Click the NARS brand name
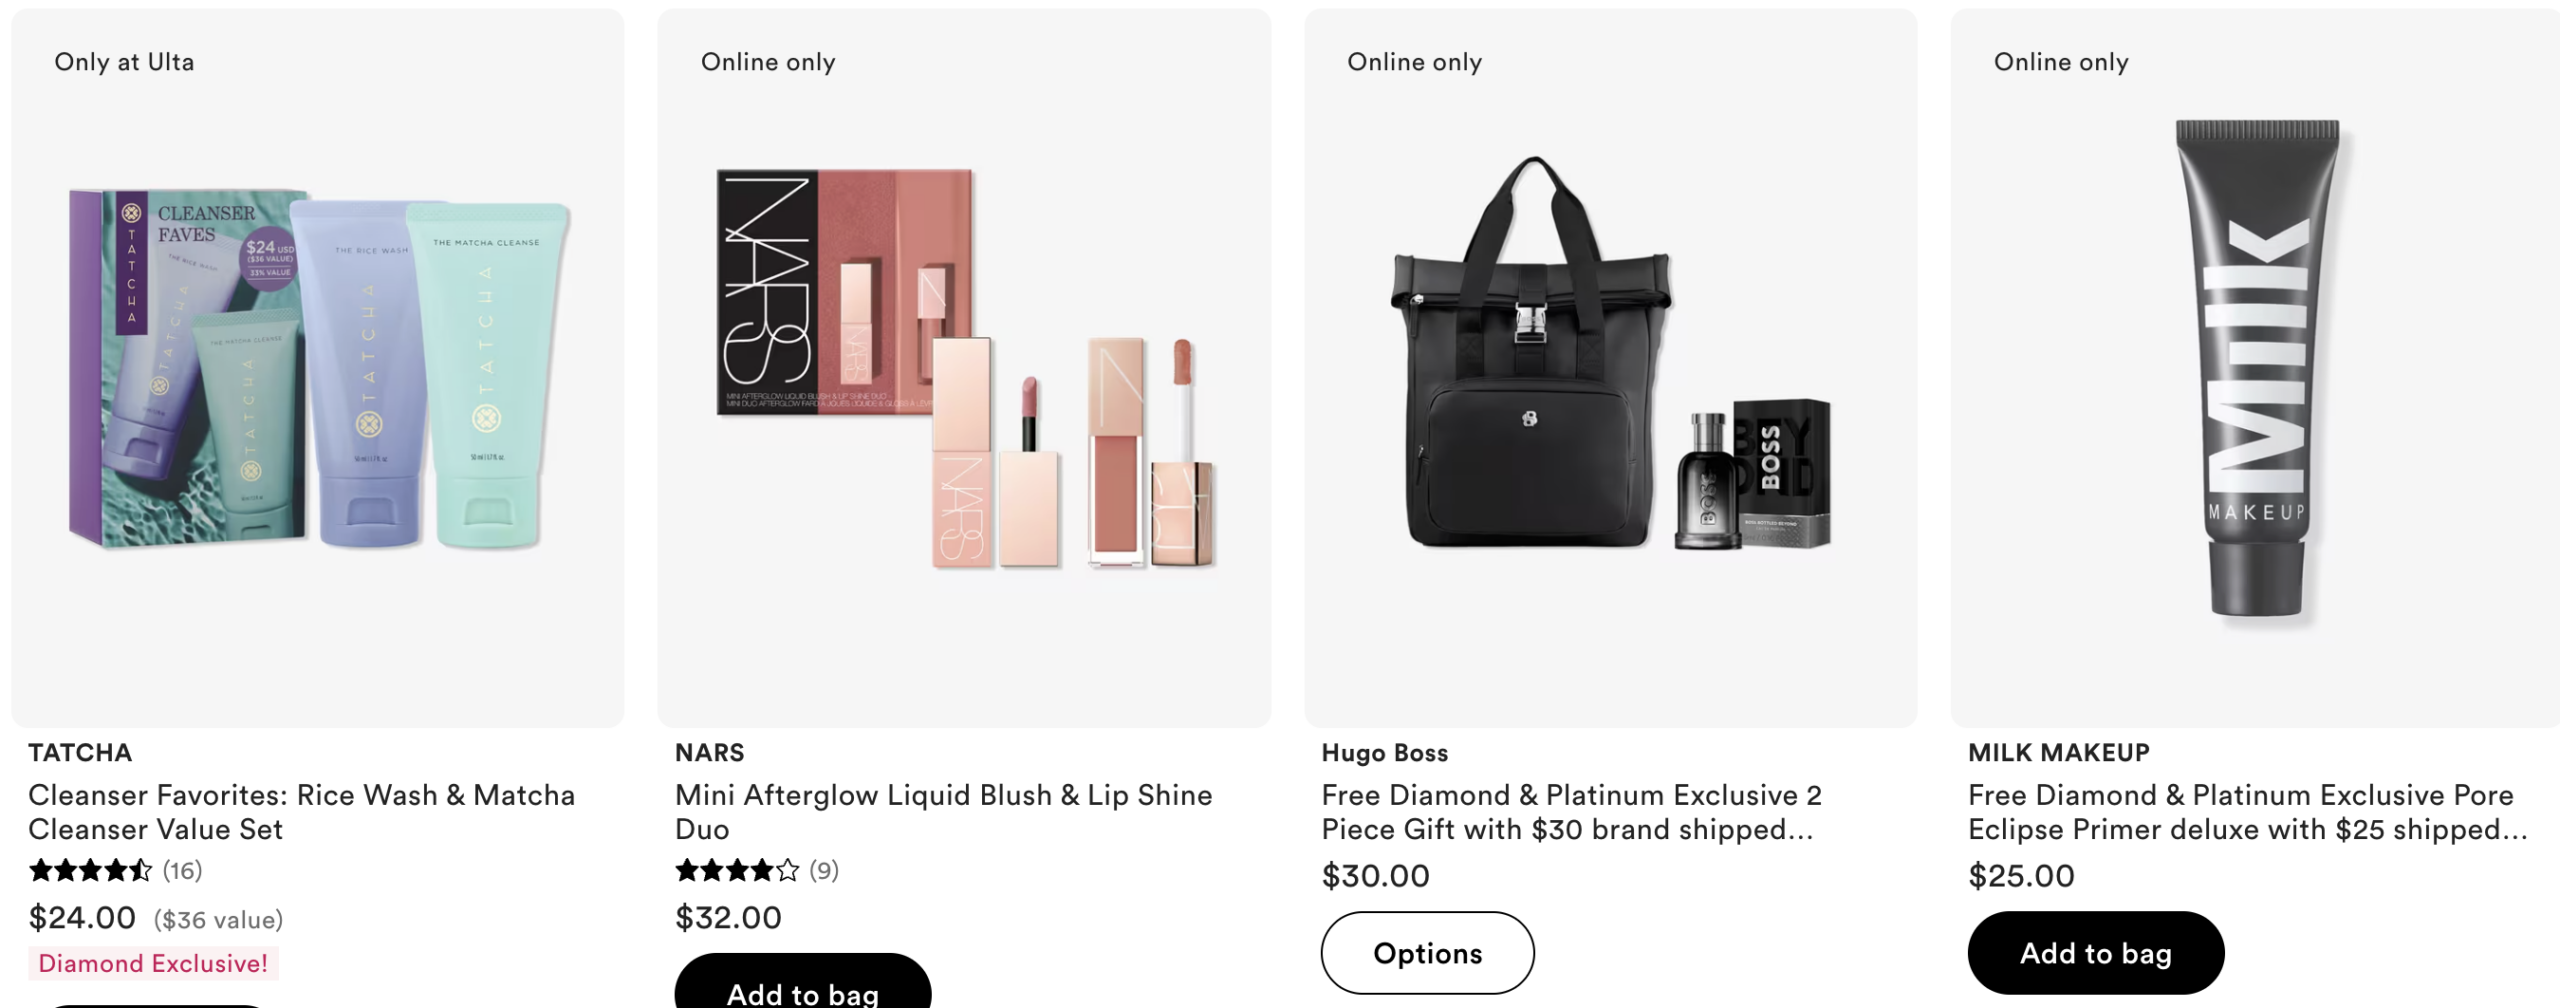This screenshot has width=2560, height=1008. click(x=709, y=752)
